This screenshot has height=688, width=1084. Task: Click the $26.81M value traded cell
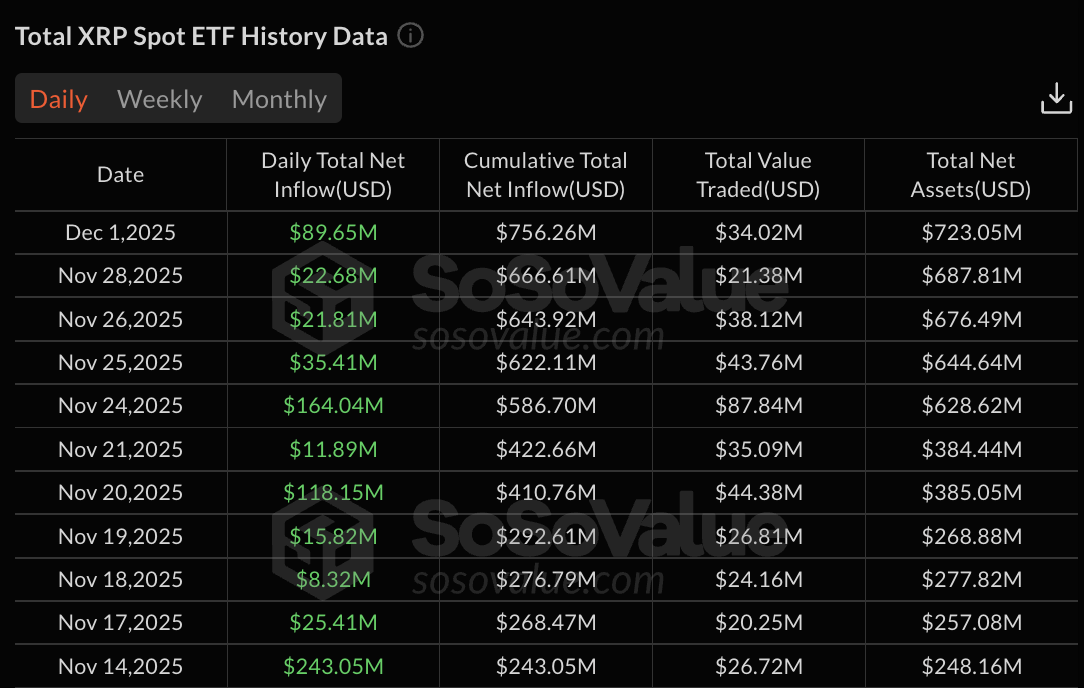[758, 536]
